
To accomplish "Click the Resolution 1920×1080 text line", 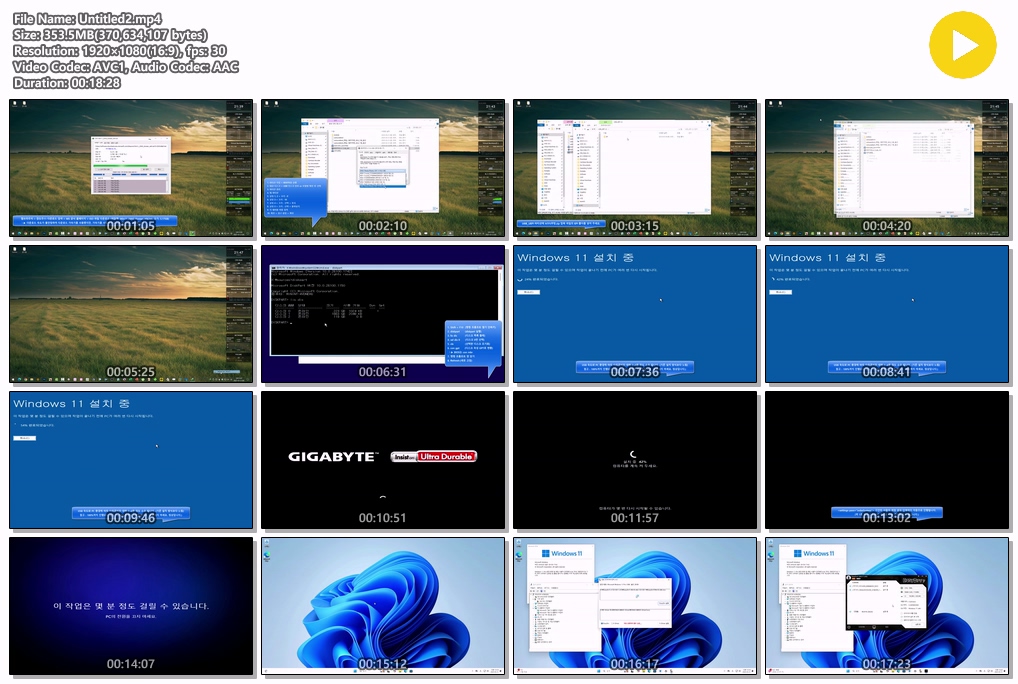I will point(120,51).
